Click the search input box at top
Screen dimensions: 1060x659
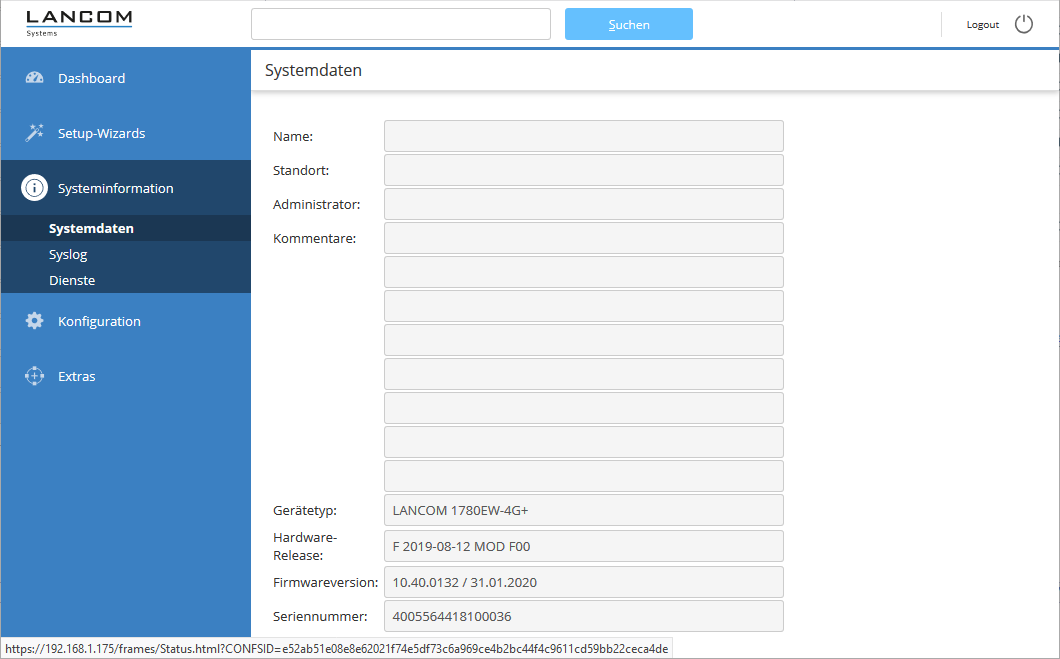coord(400,24)
